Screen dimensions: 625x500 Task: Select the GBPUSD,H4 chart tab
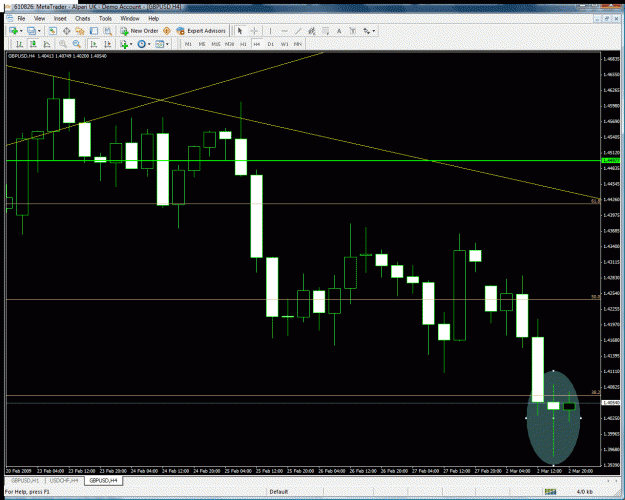103,480
